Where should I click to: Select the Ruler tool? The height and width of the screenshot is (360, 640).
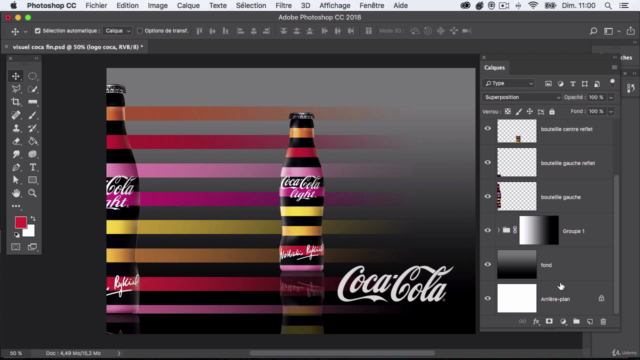coord(32,102)
